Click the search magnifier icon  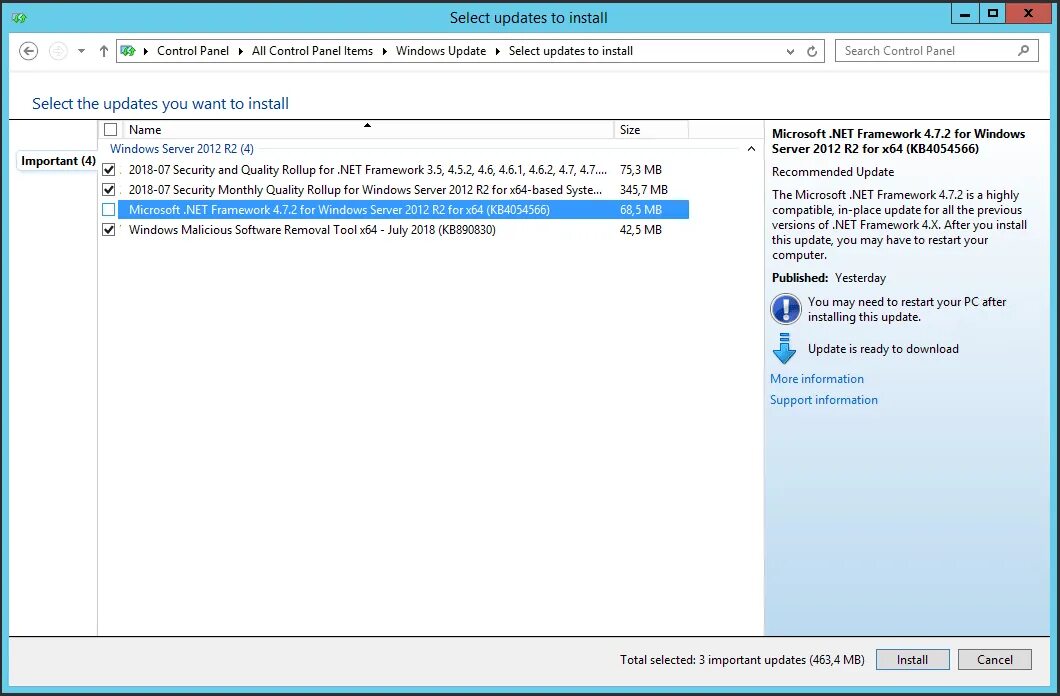[x=1023, y=51]
